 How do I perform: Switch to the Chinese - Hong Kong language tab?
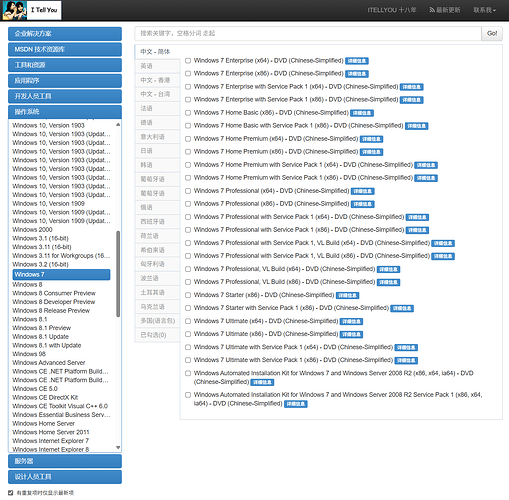157,80
